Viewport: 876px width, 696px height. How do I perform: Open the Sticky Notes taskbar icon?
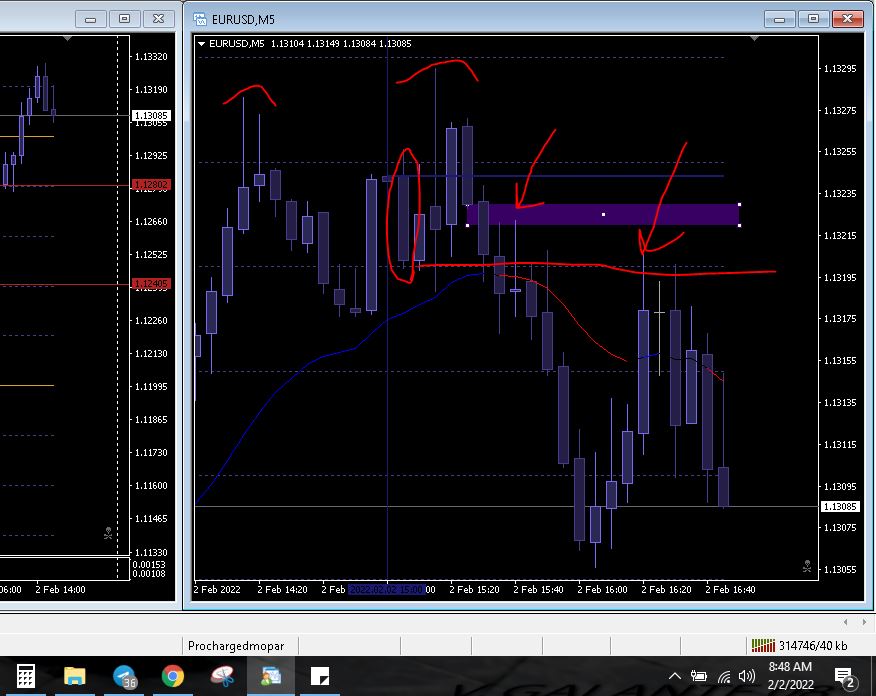[320, 676]
